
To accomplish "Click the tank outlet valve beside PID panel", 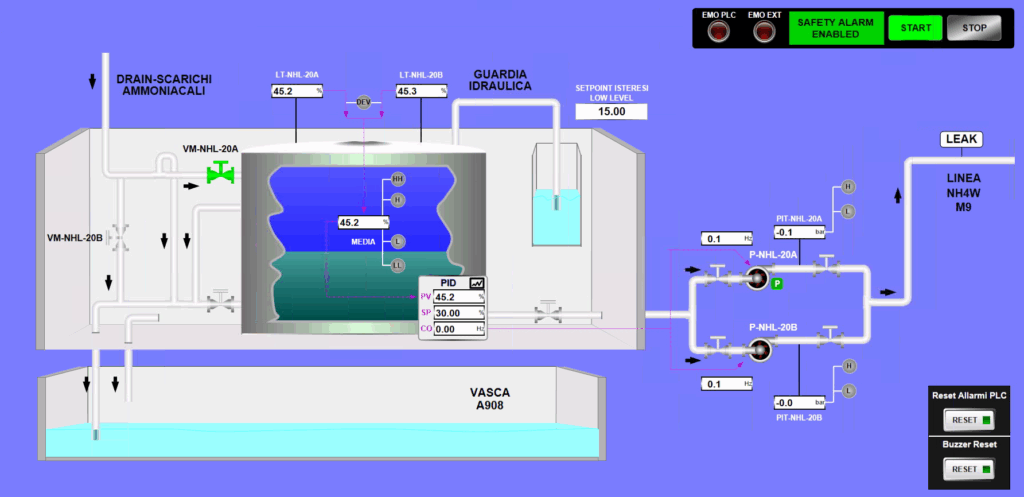I will pyautogui.click(x=547, y=312).
